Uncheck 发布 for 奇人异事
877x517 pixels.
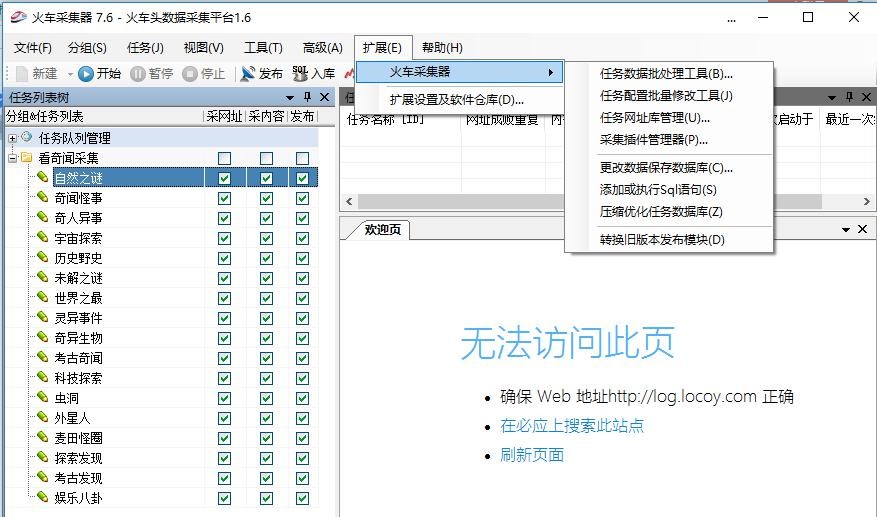(x=302, y=218)
